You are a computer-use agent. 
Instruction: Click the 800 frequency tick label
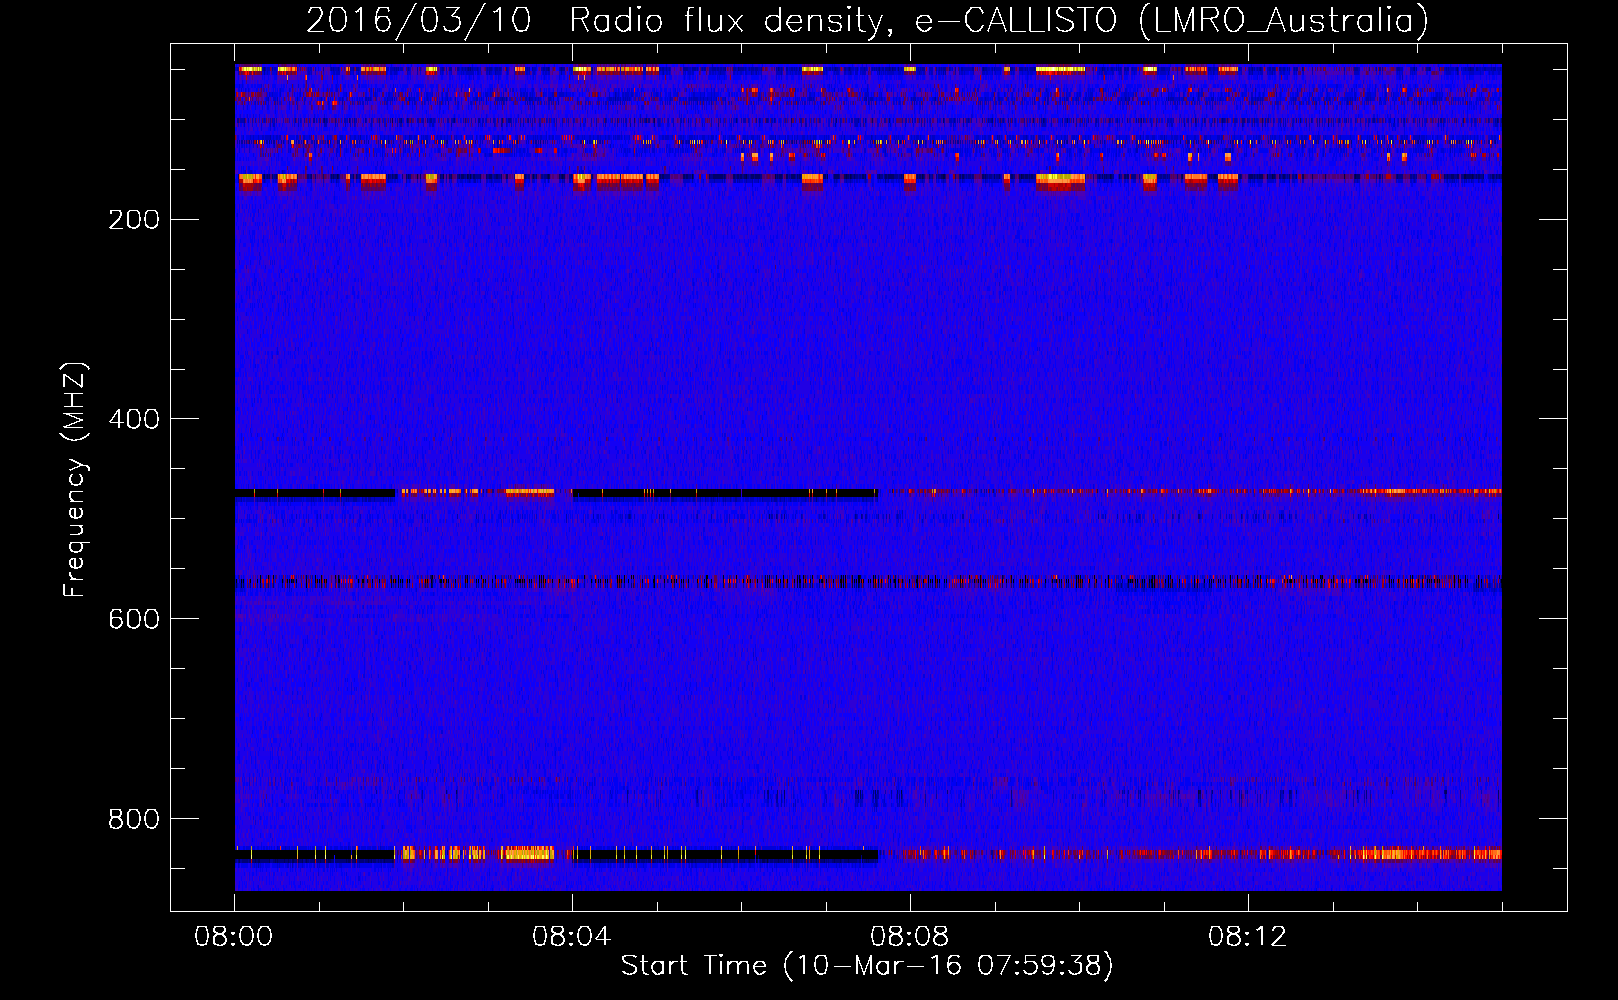click(x=134, y=819)
